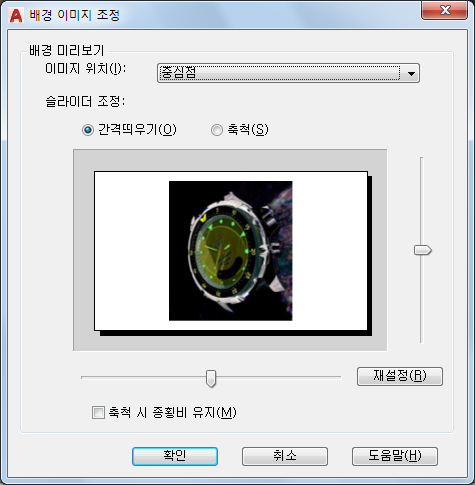The height and width of the screenshot is (485, 475).
Task: Click the vertical slider thumb
Action: click(423, 250)
